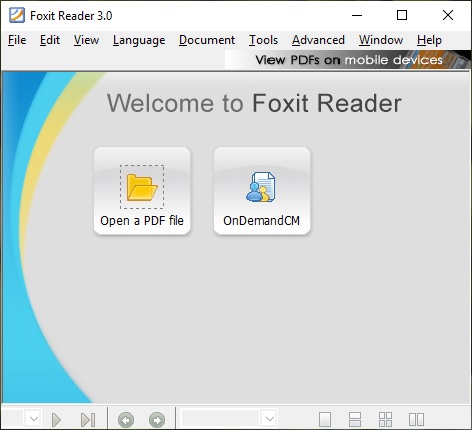Image resolution: width=472 pixels, height=430 pixels.
Task: Expand the zoom level dropdown arrow
Action: 269,418
